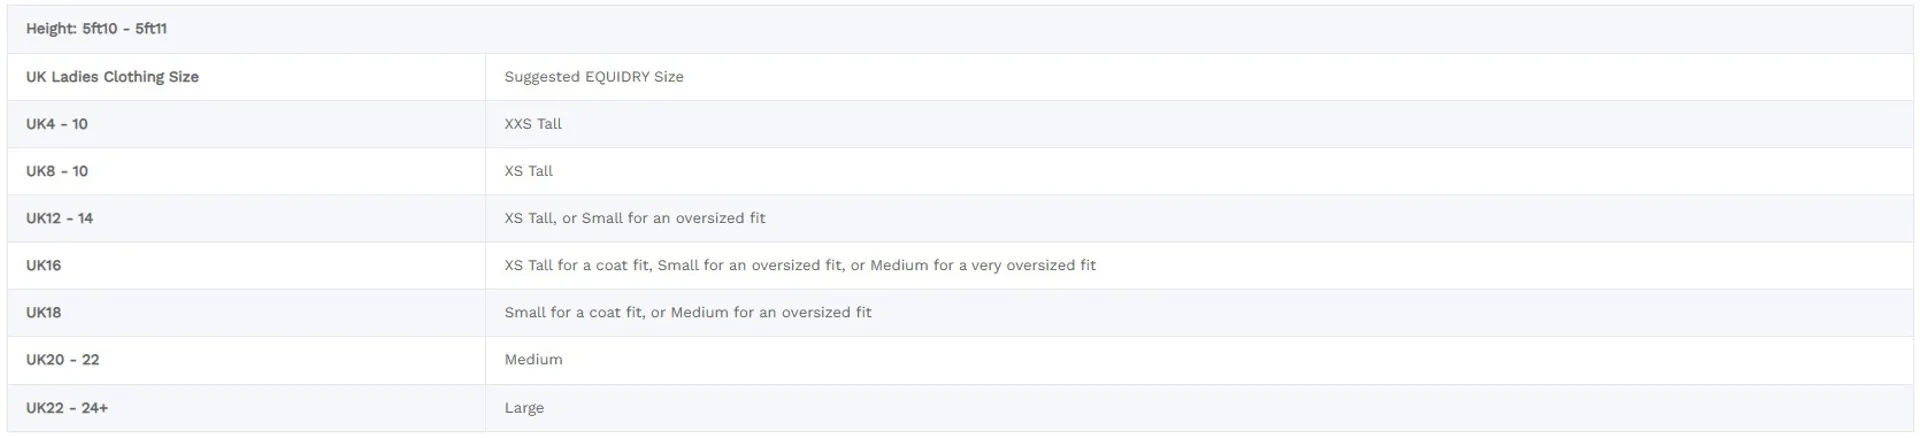Click the UK12 - 14 row label
1920x438 pixels.
point(59,218)
